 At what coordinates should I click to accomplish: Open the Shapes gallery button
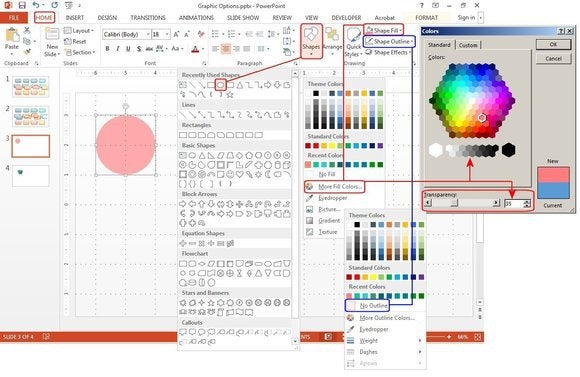click(x=311, y=41)
